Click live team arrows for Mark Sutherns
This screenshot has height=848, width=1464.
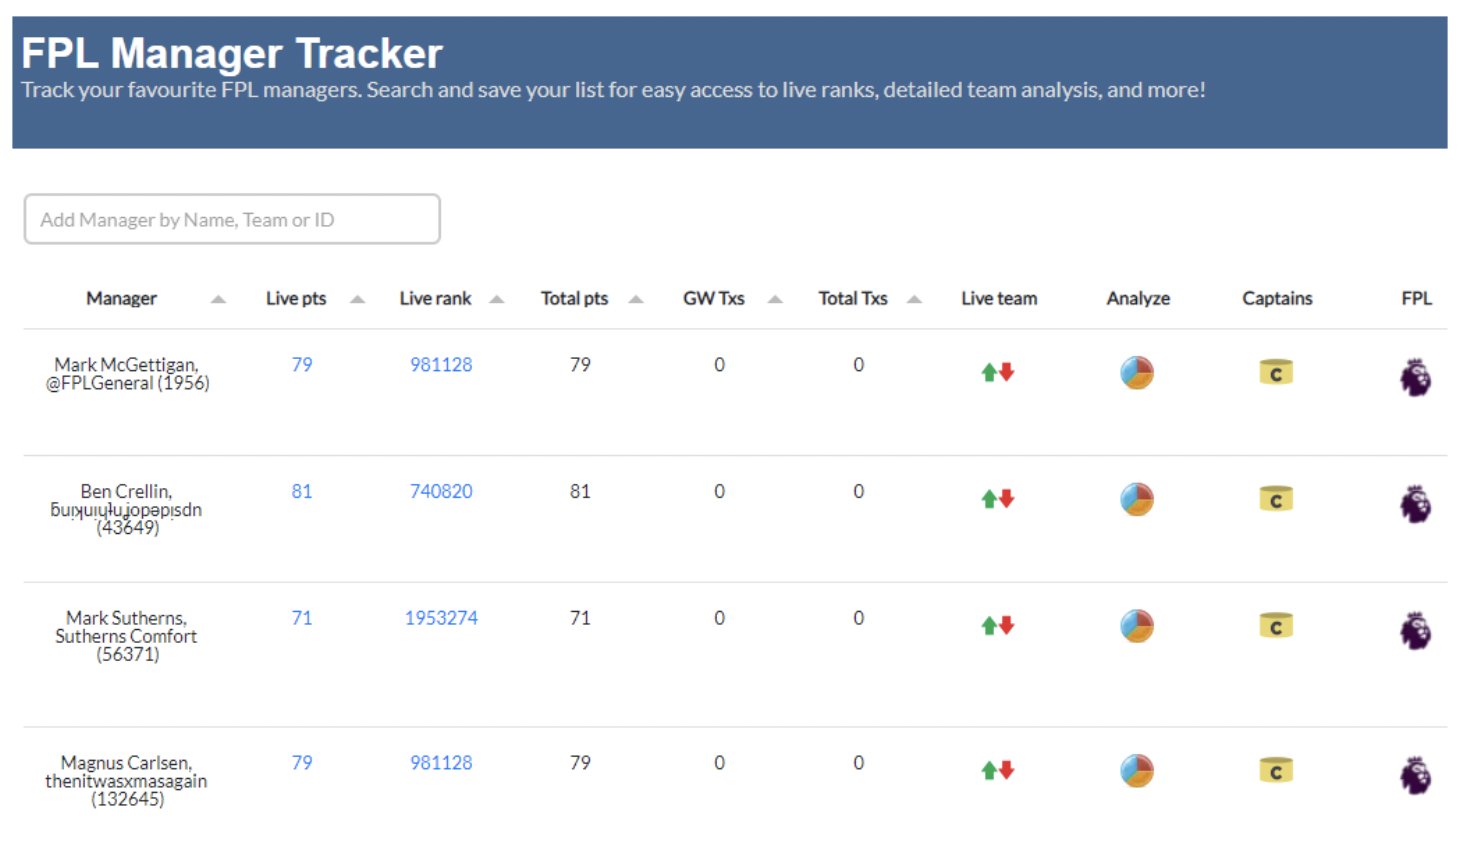pos(997,625)
